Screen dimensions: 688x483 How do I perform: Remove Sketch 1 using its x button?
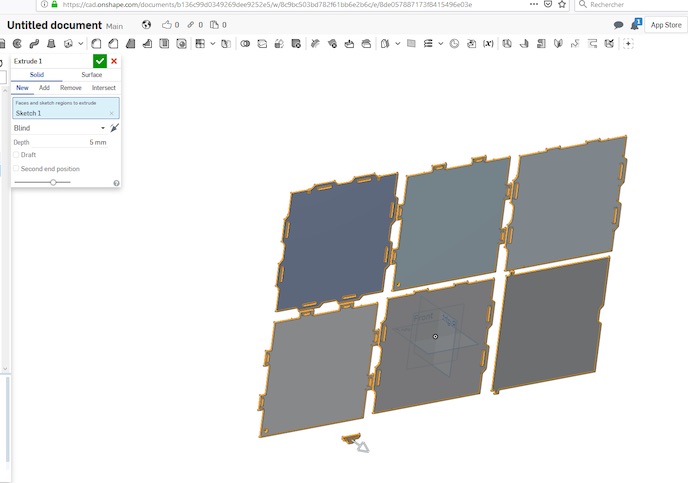click(111, 113)
